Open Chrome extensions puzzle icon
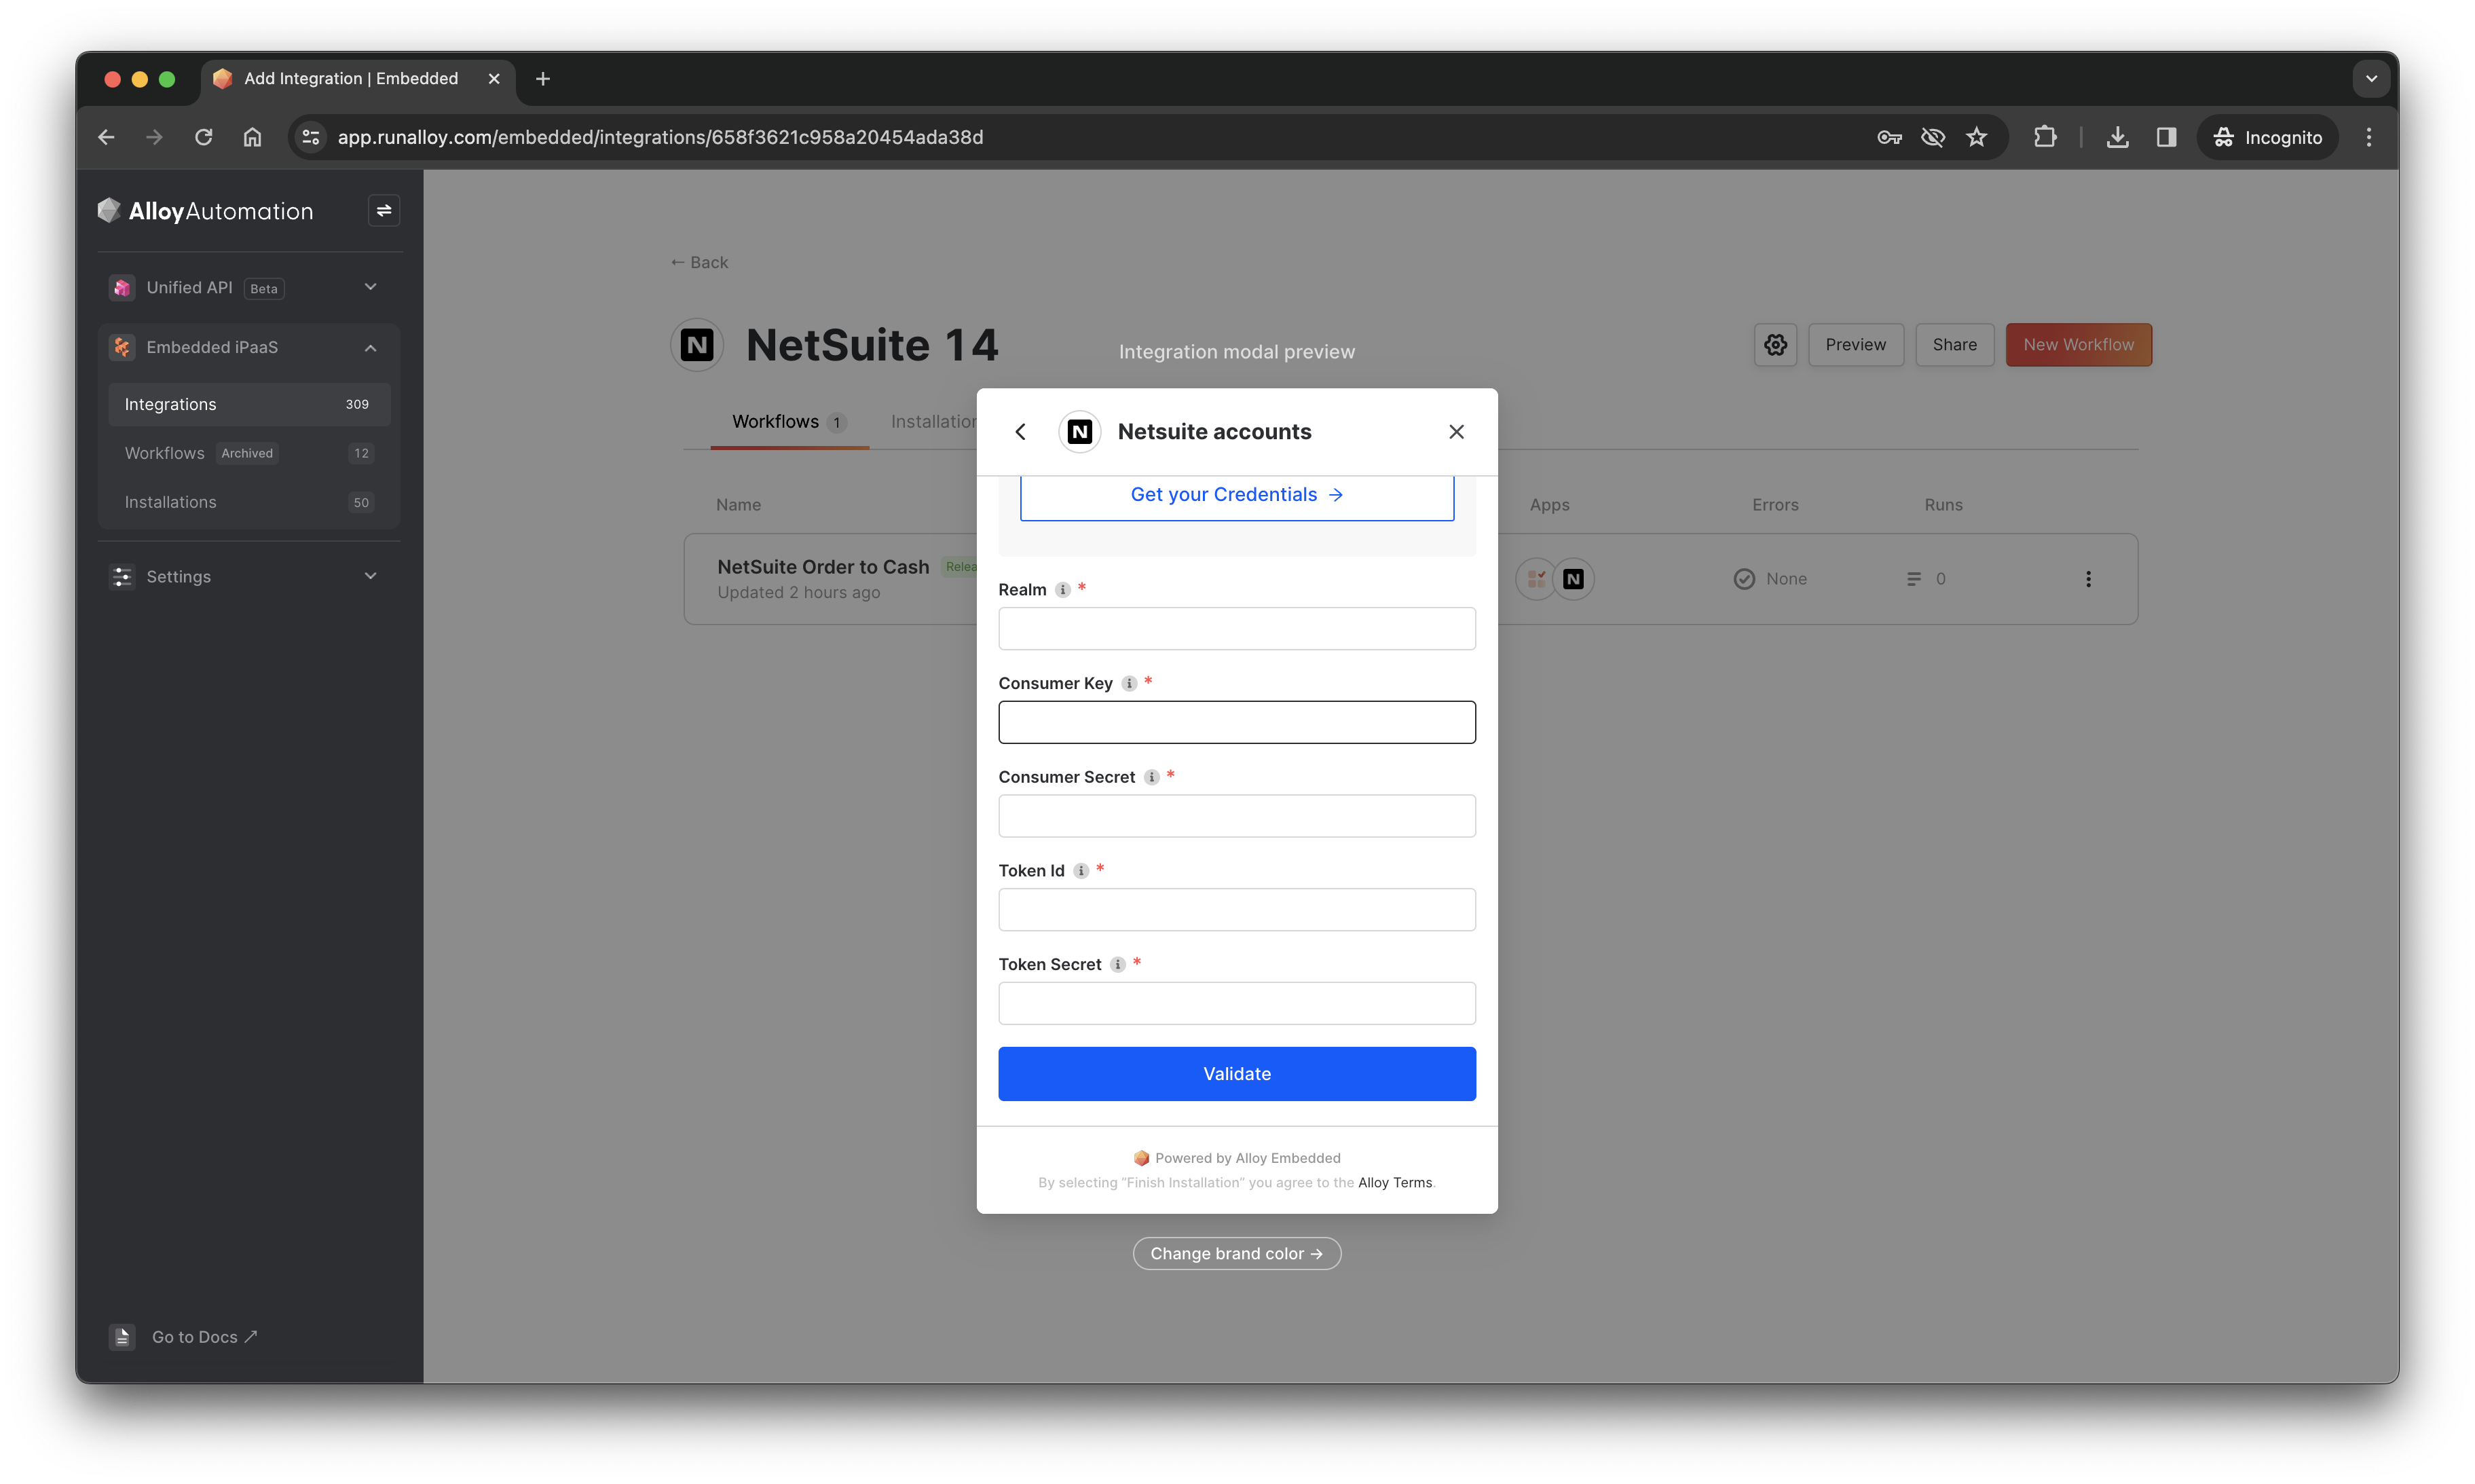The height and width of the screenshot is (1484, 2475). click(x=2045, y=138)
